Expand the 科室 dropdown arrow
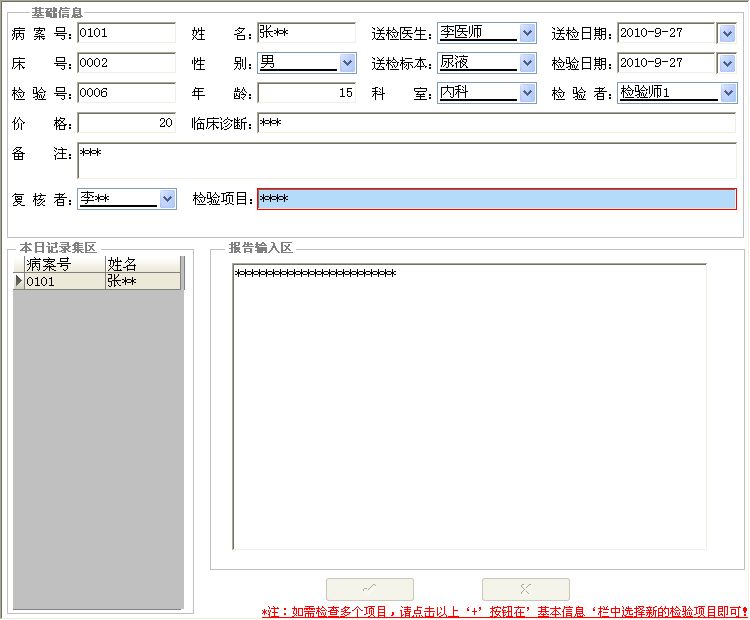 (x=527, y=93)
